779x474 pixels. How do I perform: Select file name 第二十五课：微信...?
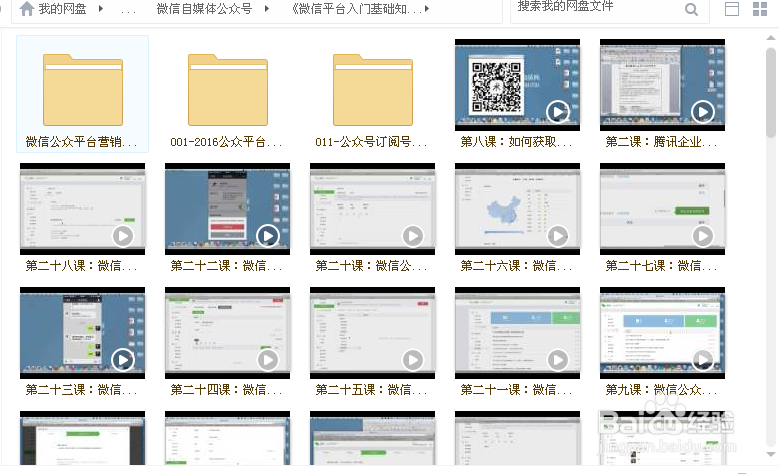pyautogui.click(x=371, y=390)
